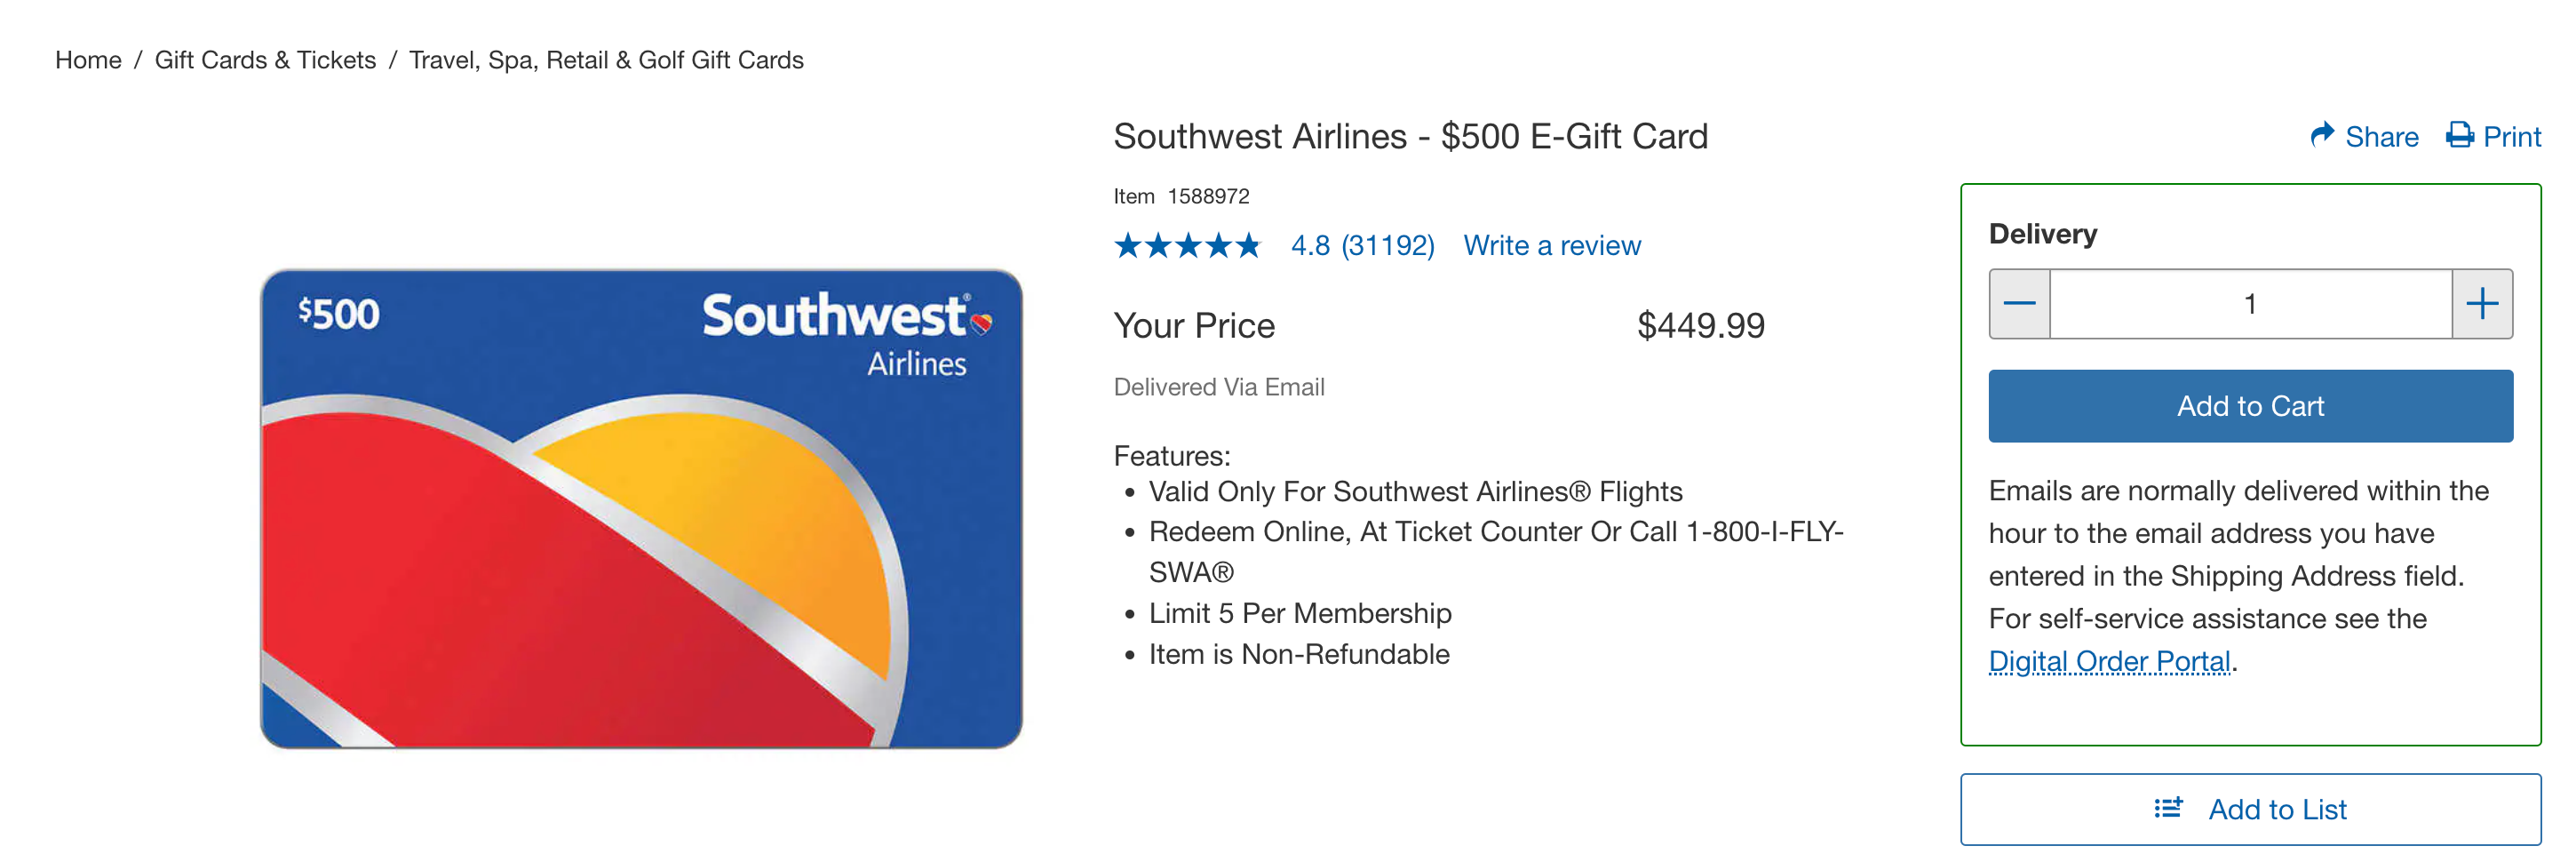Open the Digital Order Portal link
Image resolution: width=2576 pixels, height=862 pixels.
[2109, 661]
